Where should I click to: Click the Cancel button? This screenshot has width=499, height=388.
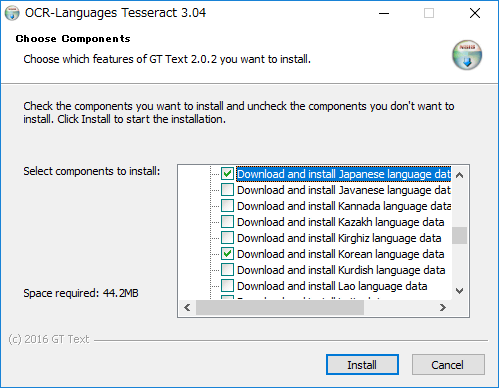448,365
